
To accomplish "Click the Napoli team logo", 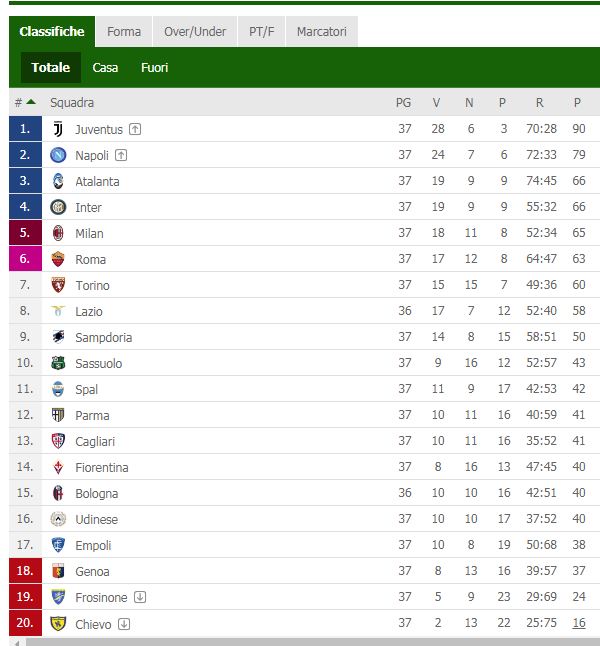I will coord(58,155).
